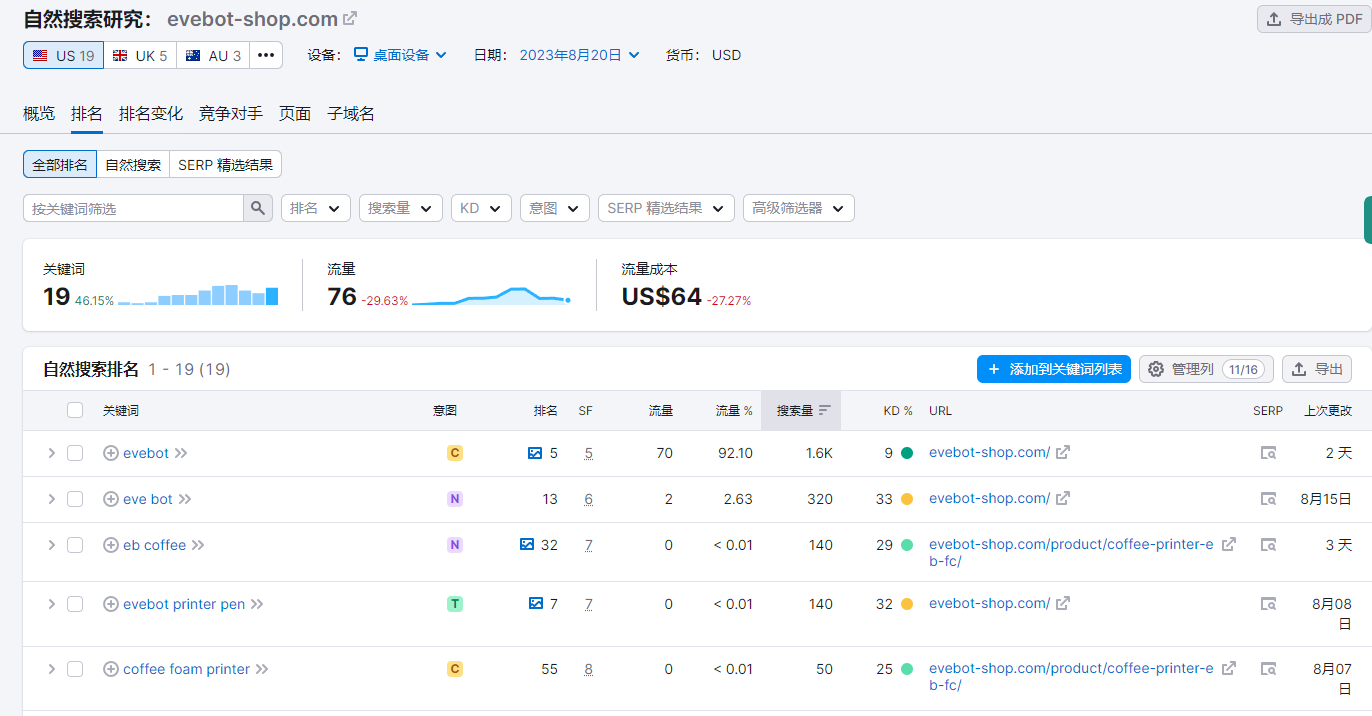The height and width of the screenshot is (716, 1372).
Task: Expand the evebot keyword row
Action: (51, 453)
